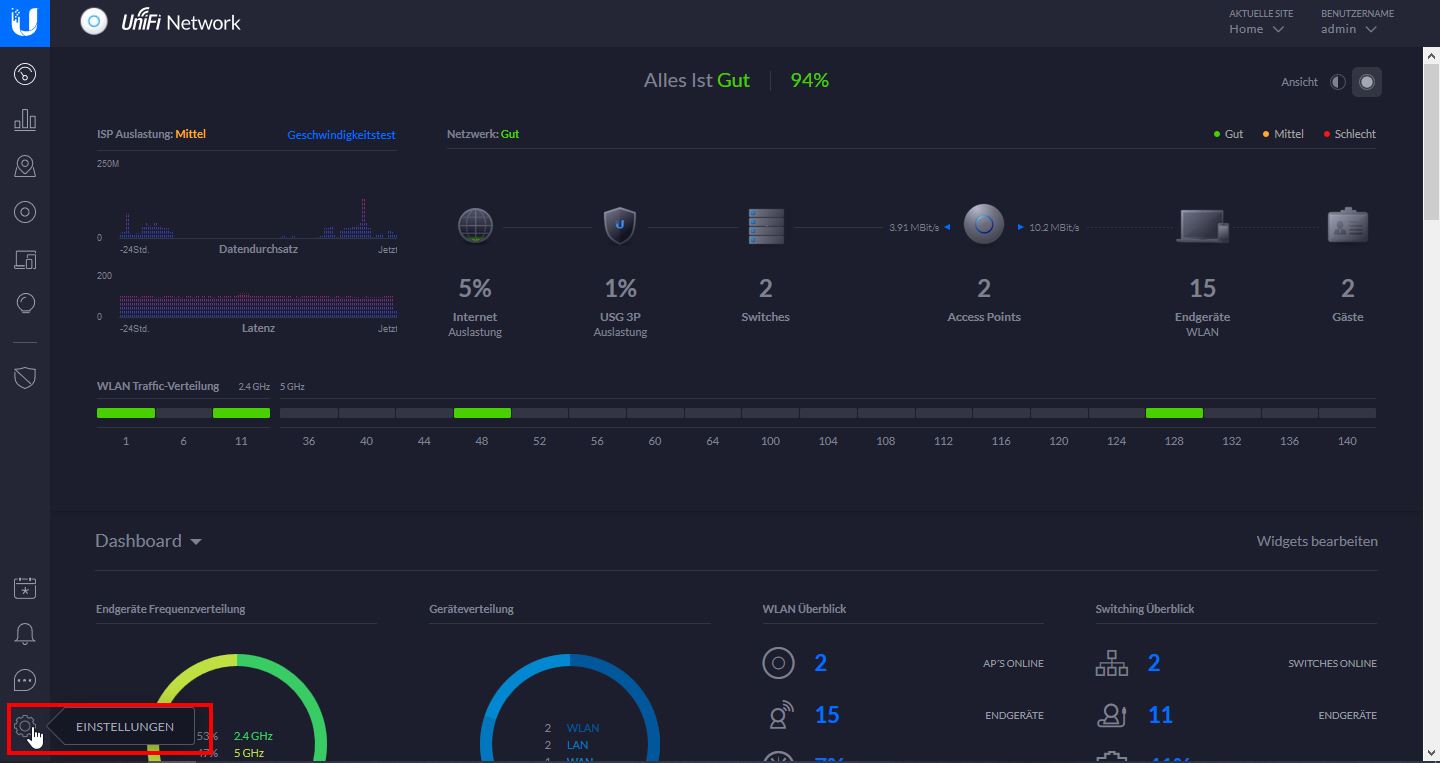Screen dimensions: 1440x763
Task: Click the 2 Gäste count
Action: pos(1348,289)
